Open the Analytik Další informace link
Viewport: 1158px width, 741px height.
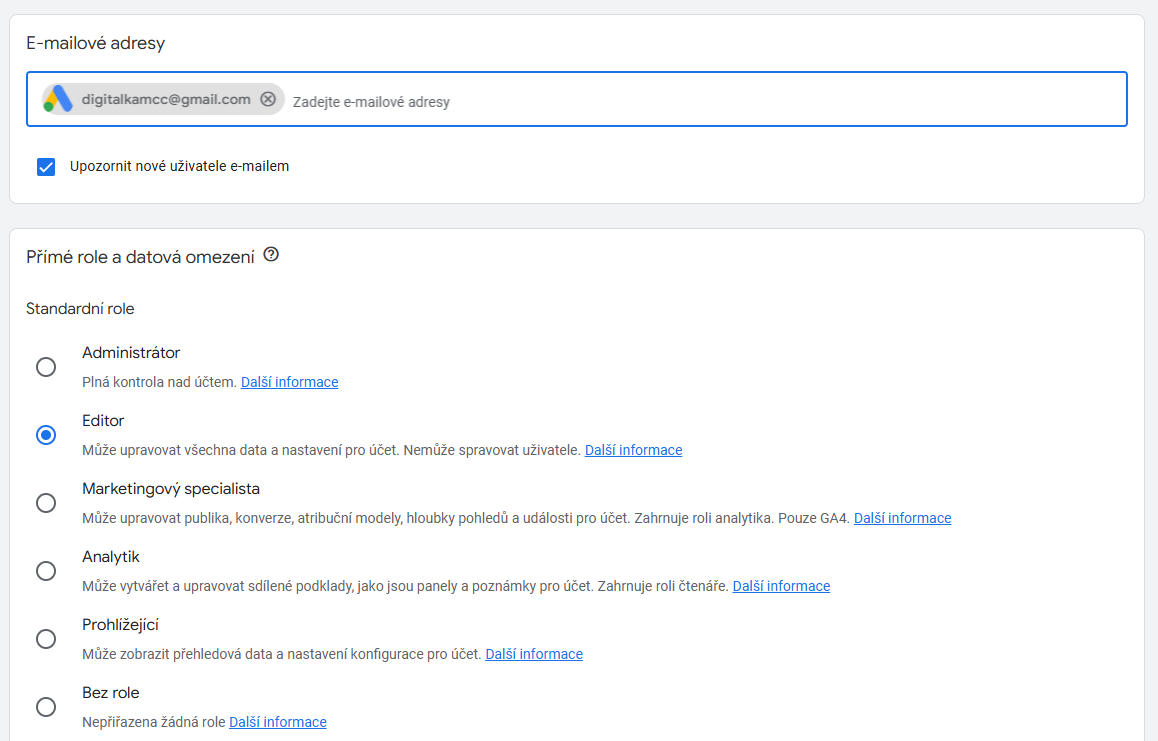point(781,585)
